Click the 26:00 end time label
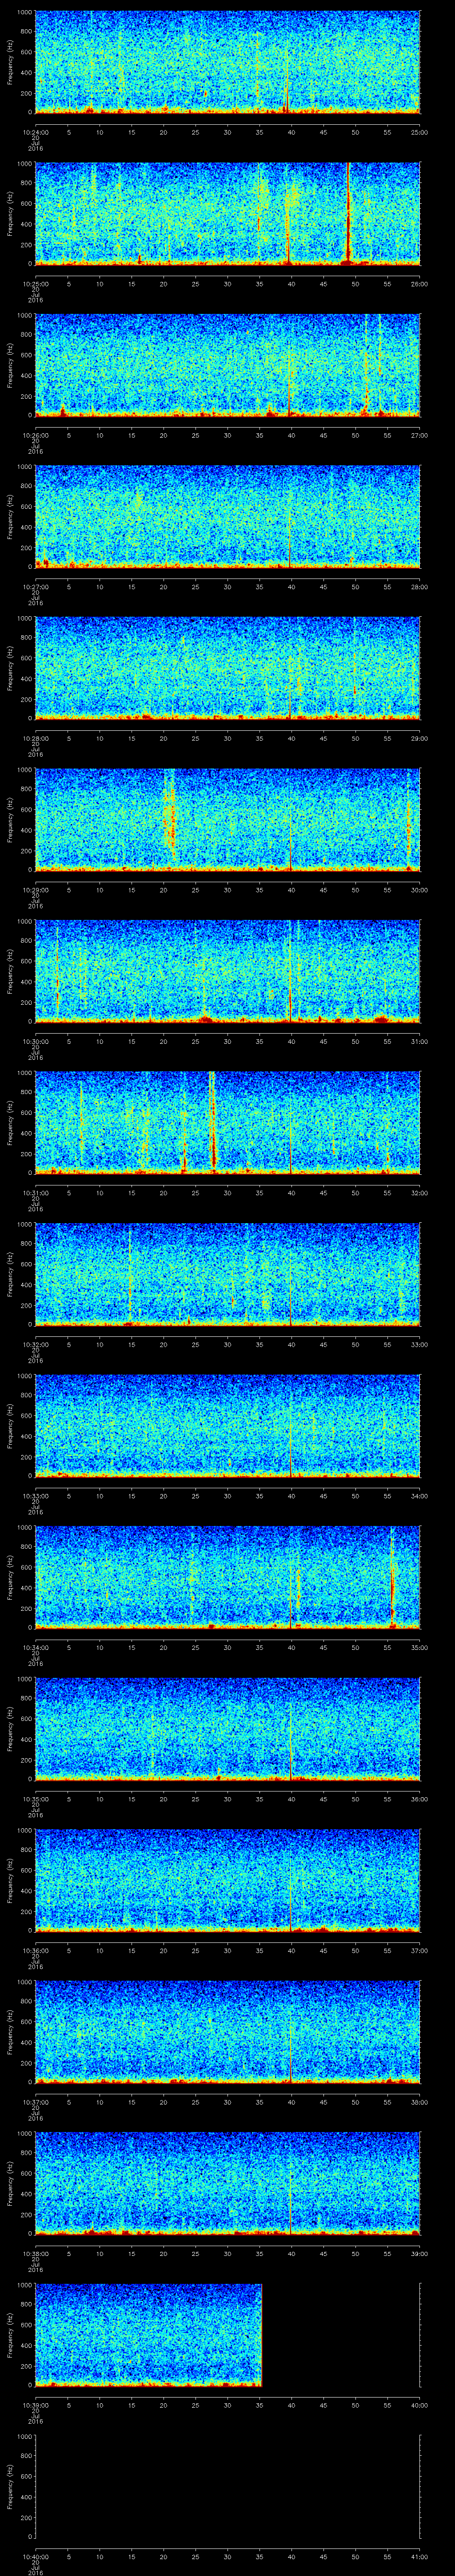Screen dimensions: 455x2576 [x=420, y=284]
